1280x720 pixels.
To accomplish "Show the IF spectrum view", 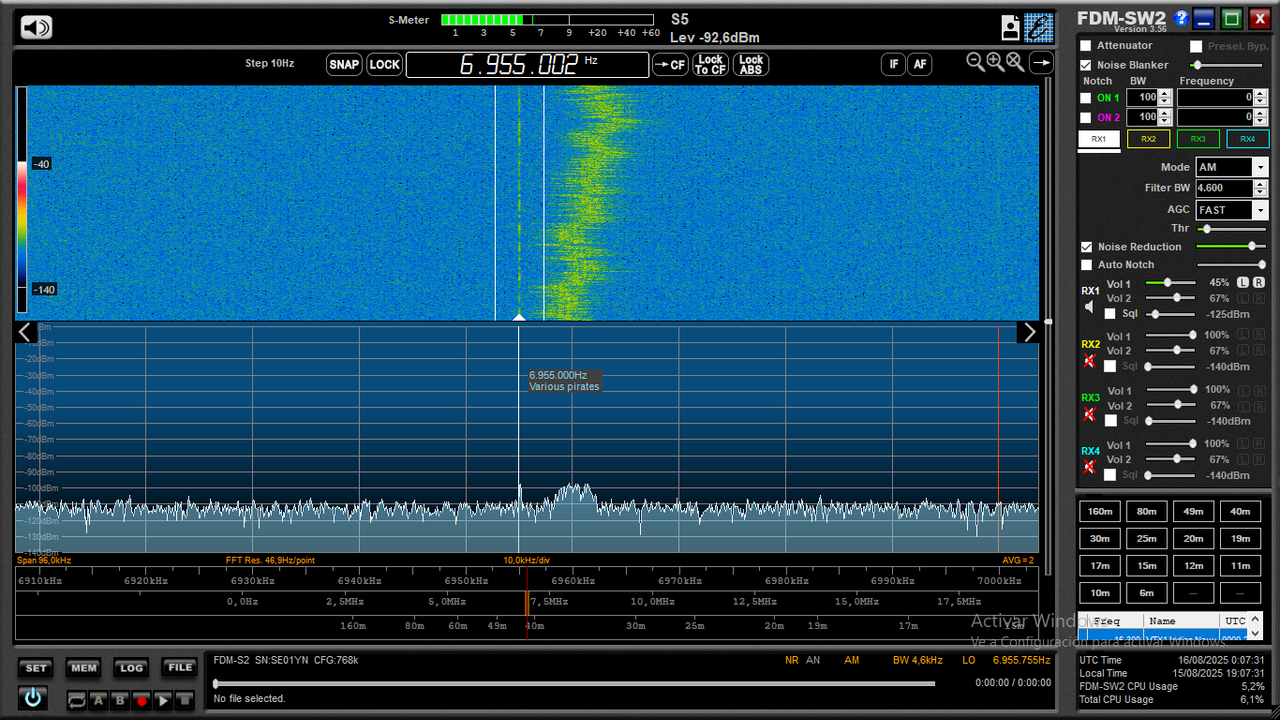I will [893, 64].
